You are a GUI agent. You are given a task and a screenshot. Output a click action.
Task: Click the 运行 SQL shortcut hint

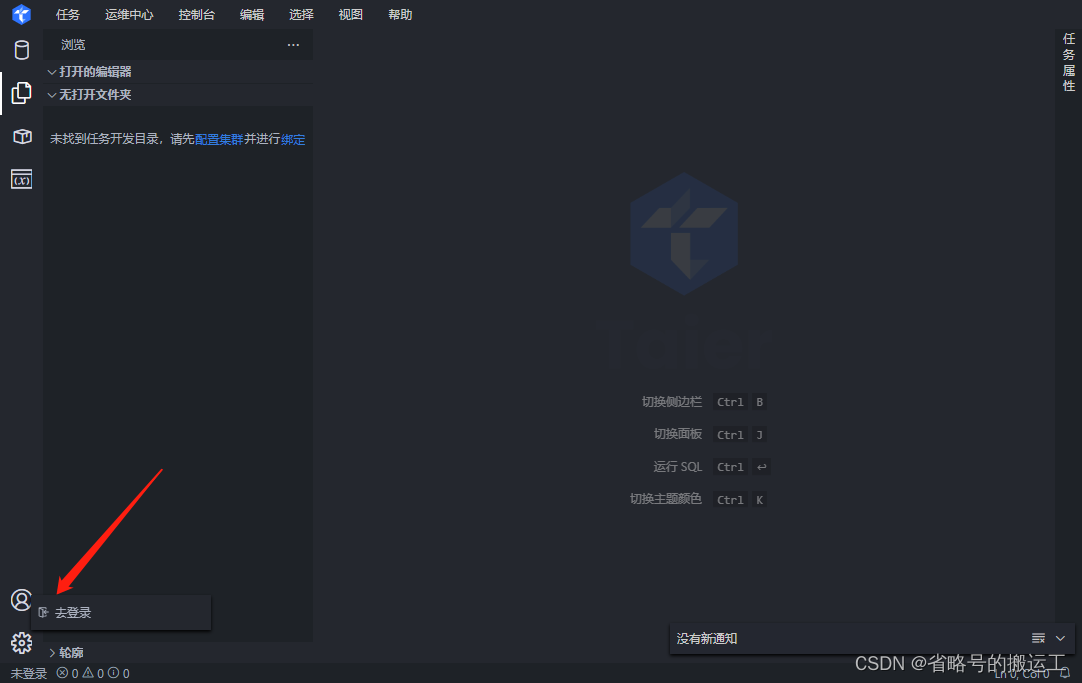click(711, 466)
